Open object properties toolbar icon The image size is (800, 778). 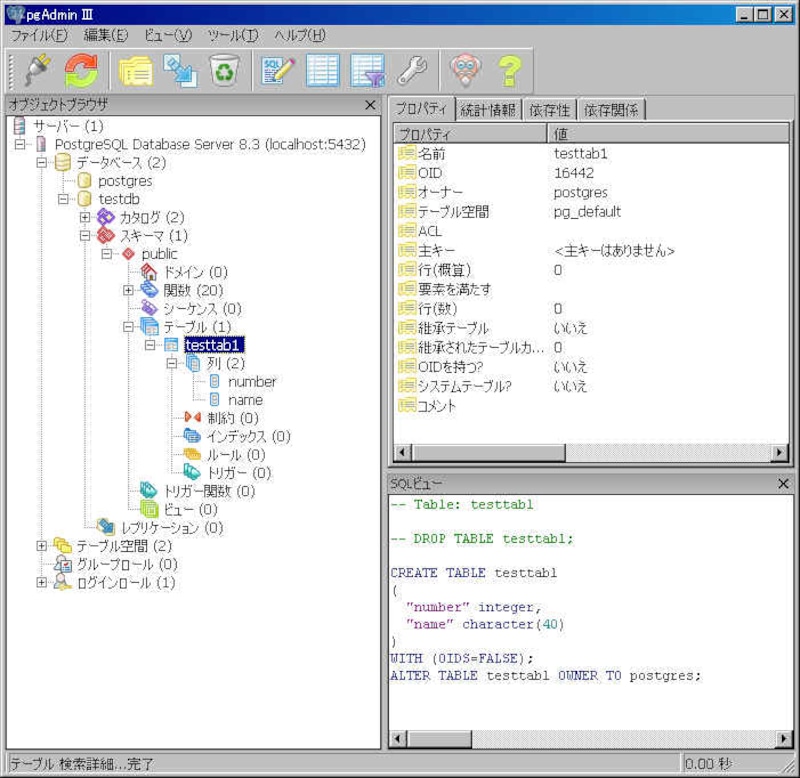[x=135, y=71]
